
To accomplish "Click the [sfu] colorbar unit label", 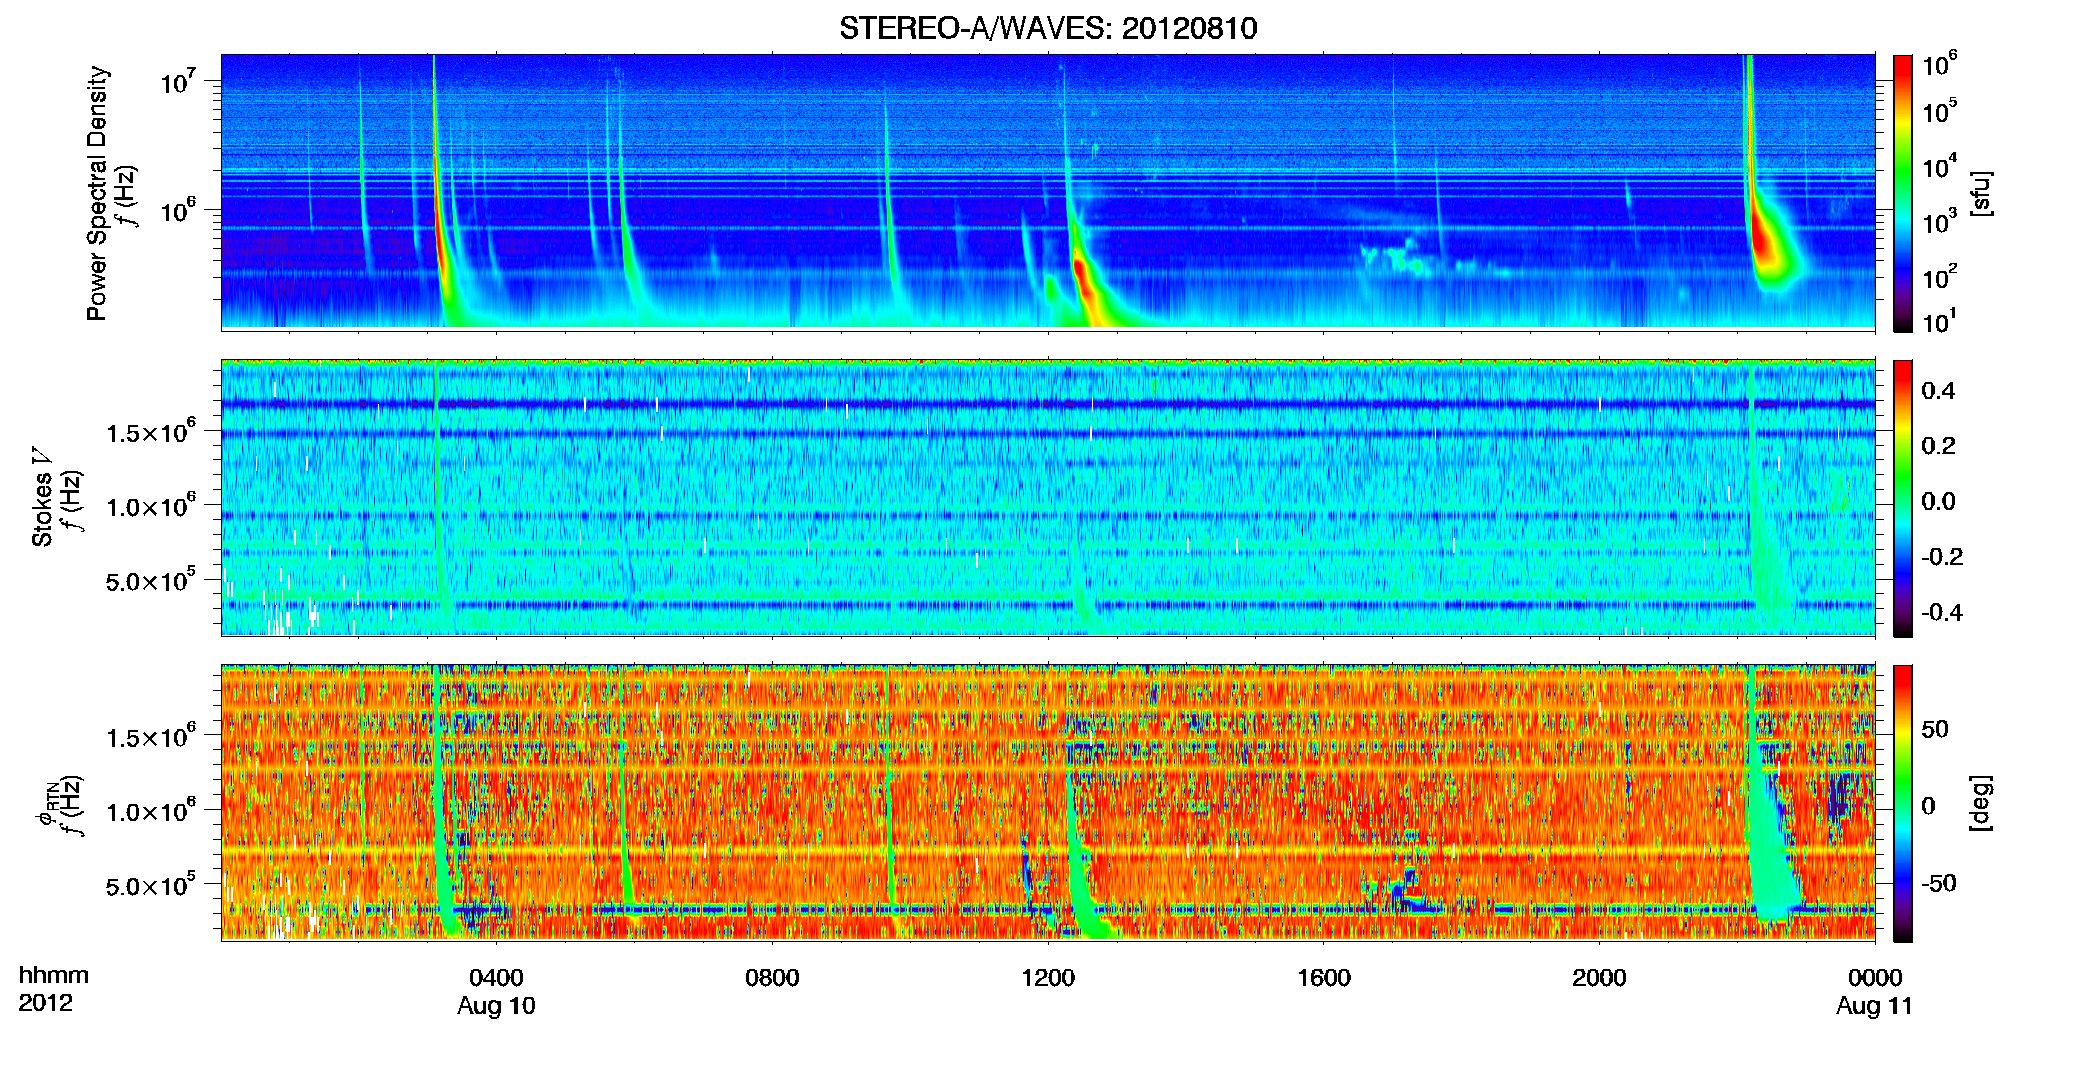I will point(1982,193).
